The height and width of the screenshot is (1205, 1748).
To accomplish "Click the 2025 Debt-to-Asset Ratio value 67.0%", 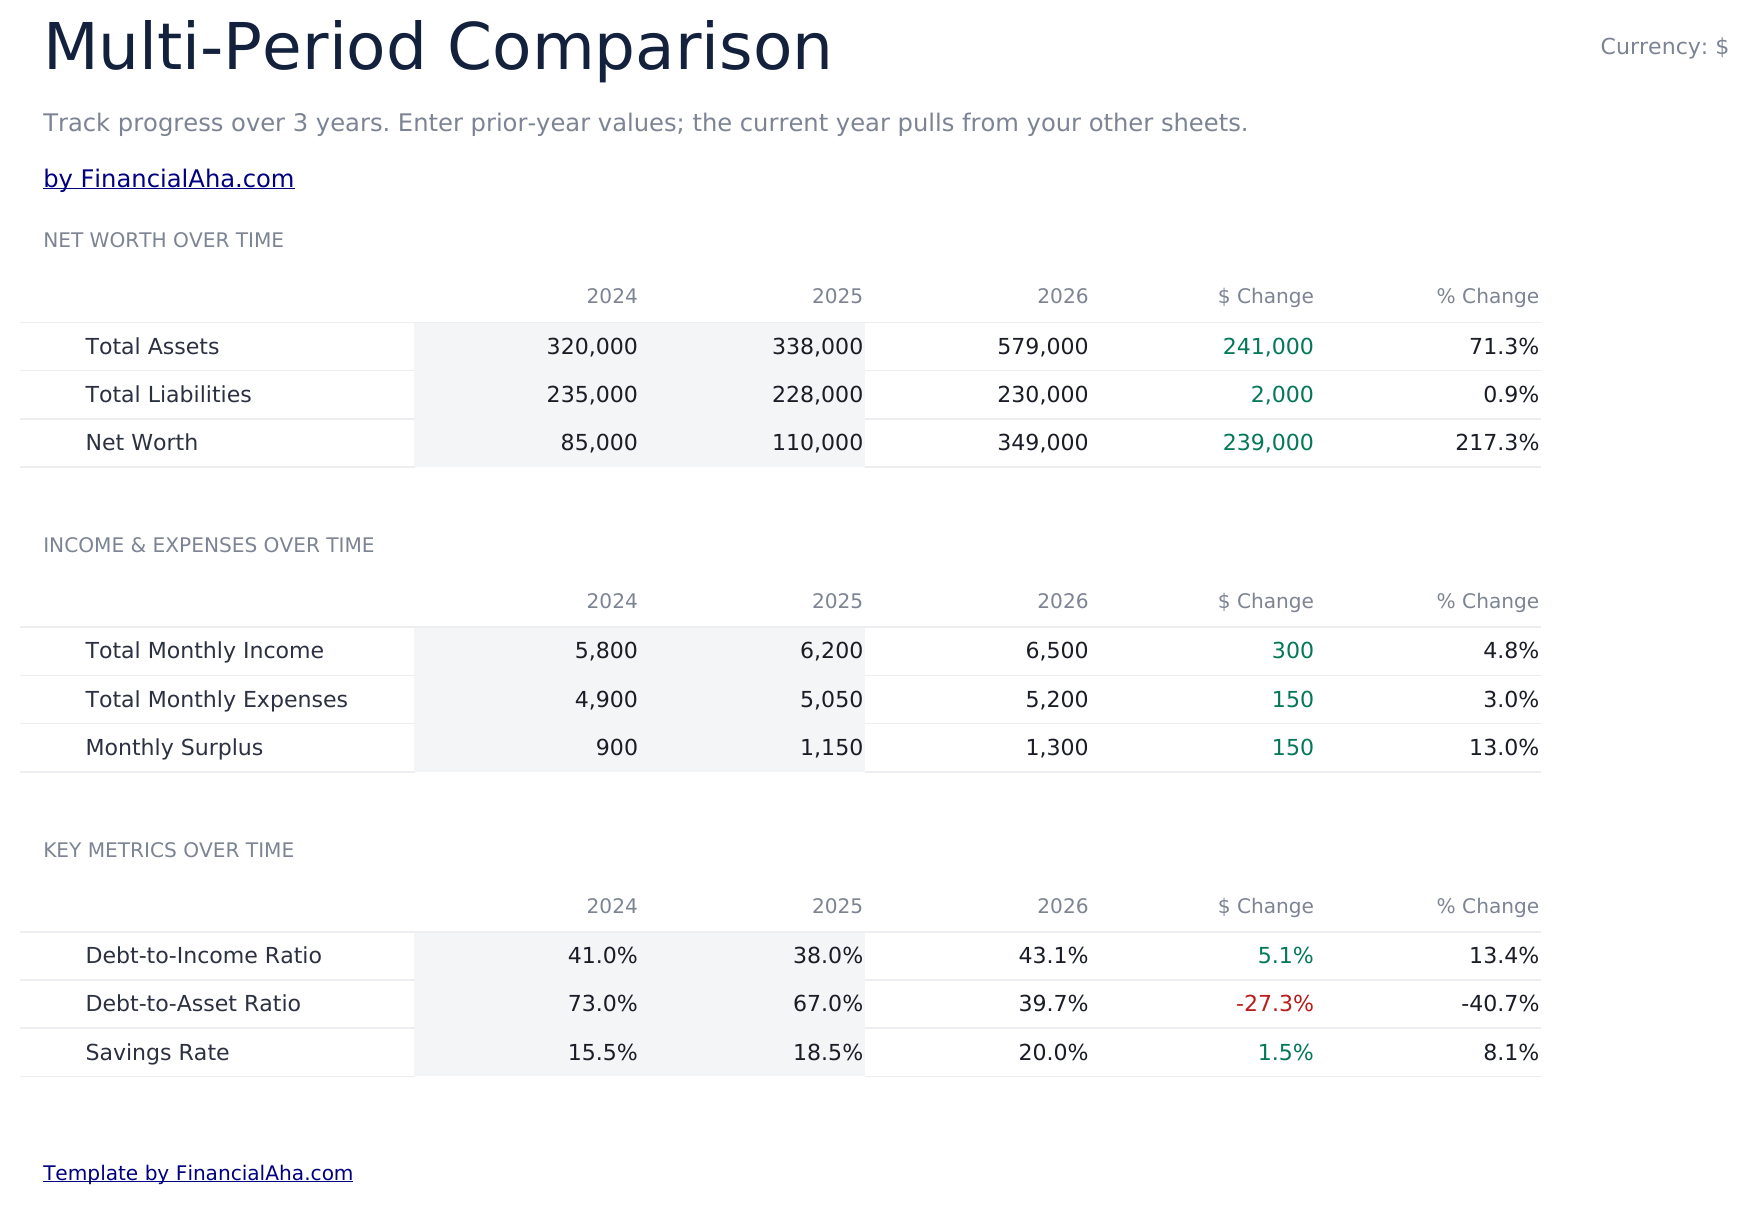I will [828, 1004].
